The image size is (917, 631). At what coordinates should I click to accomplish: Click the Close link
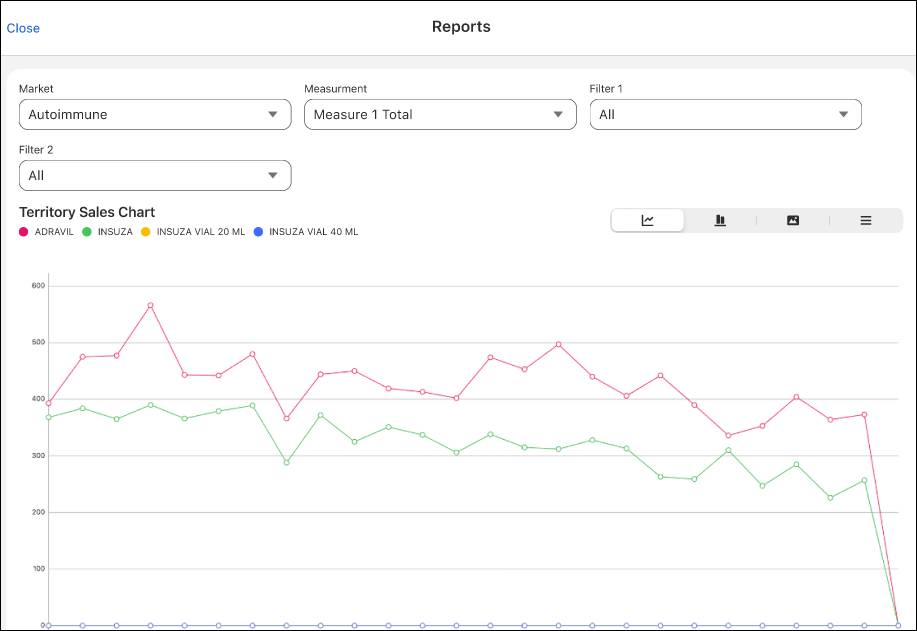point(23,28)
